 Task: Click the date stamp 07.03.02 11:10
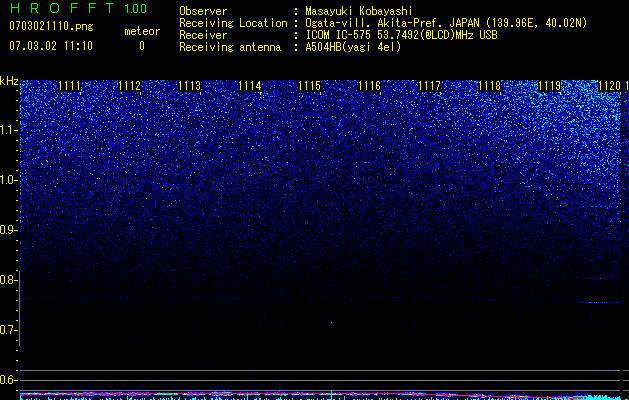pyautogui.click(x=51, y=46)
